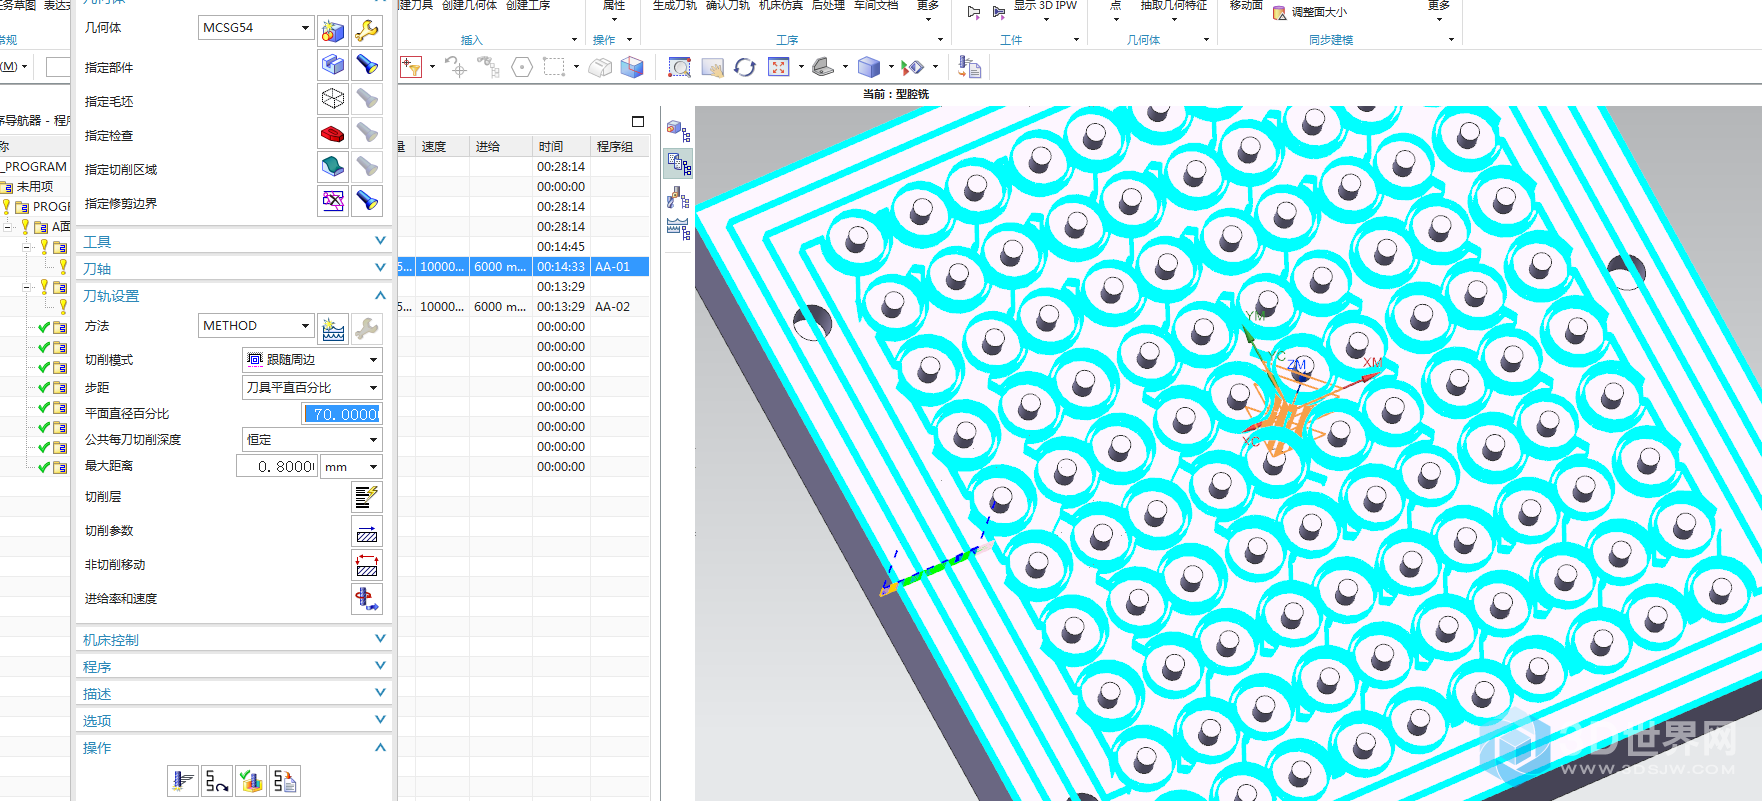Click the 创建工序 ribbon button
1762x801 pixels.
tap(528, 5)
